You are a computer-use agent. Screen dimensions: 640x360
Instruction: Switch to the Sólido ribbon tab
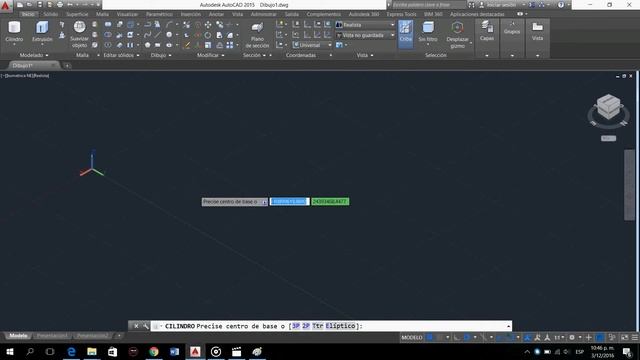point(51,14)
